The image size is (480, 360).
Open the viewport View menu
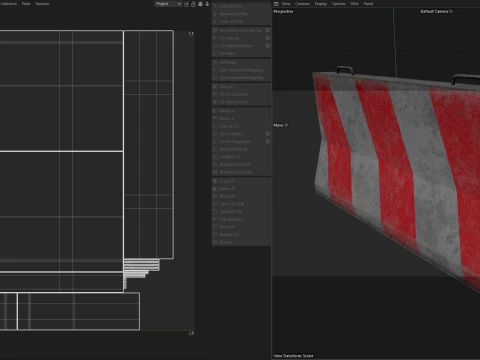pos(286,4)
